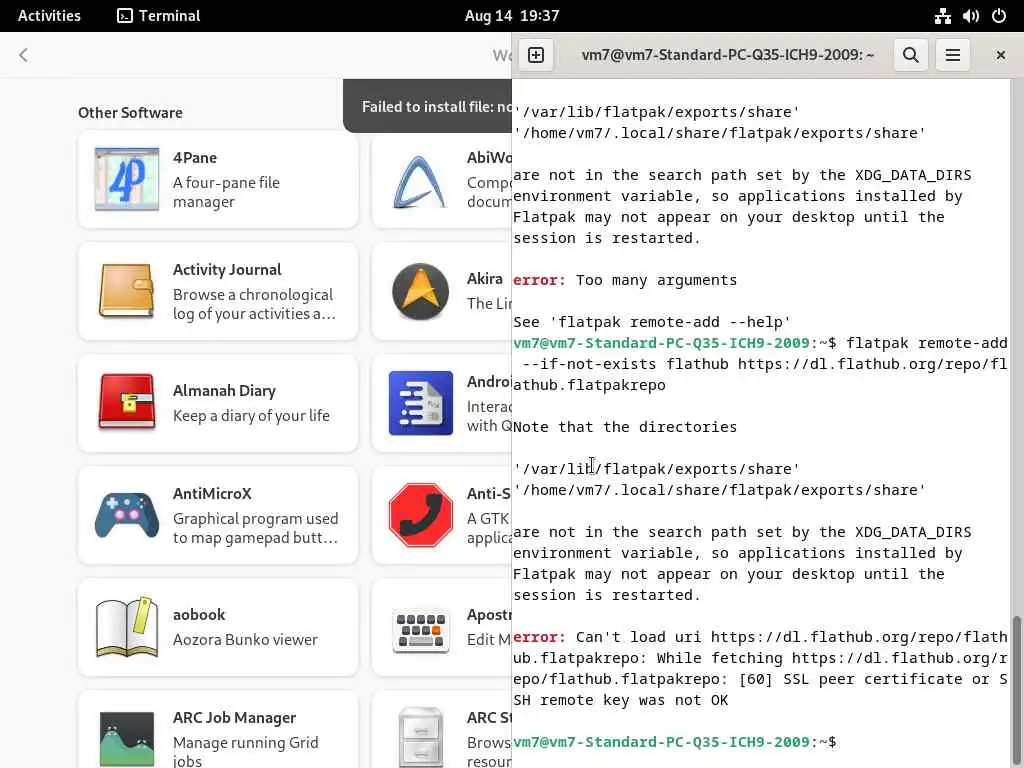Open terminal search
Image resolution: width=1024 pixels, height=768 pixels.
(910, 55)
